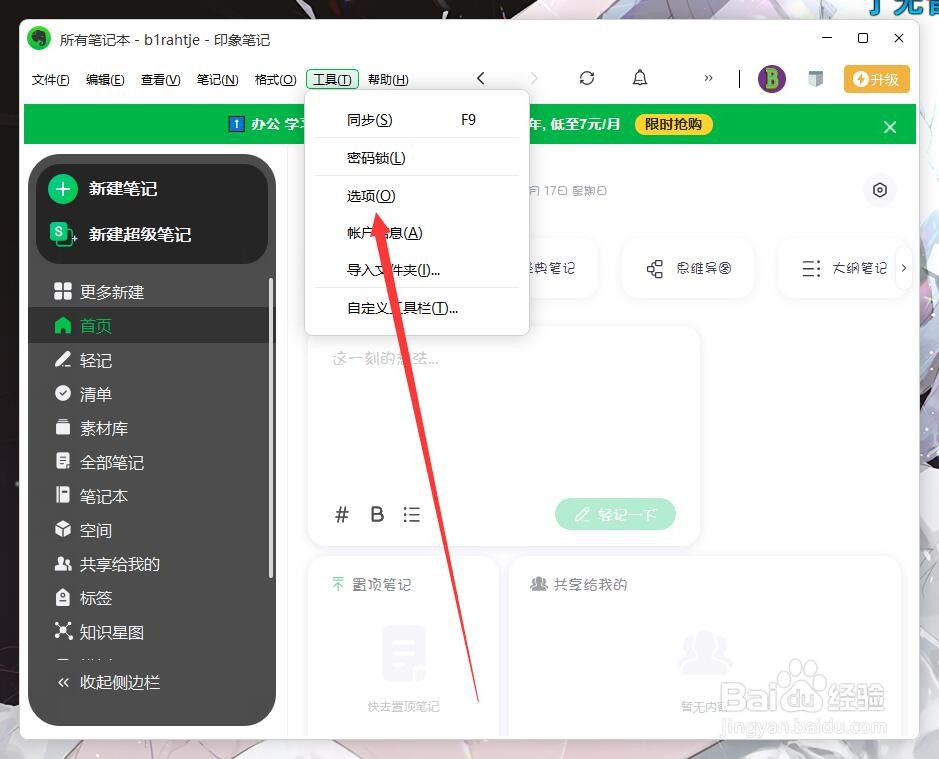Click the Evernote elephant logo in the title bar
The width and height of the screenshot is (939, 759).
(x=40, y=39)
